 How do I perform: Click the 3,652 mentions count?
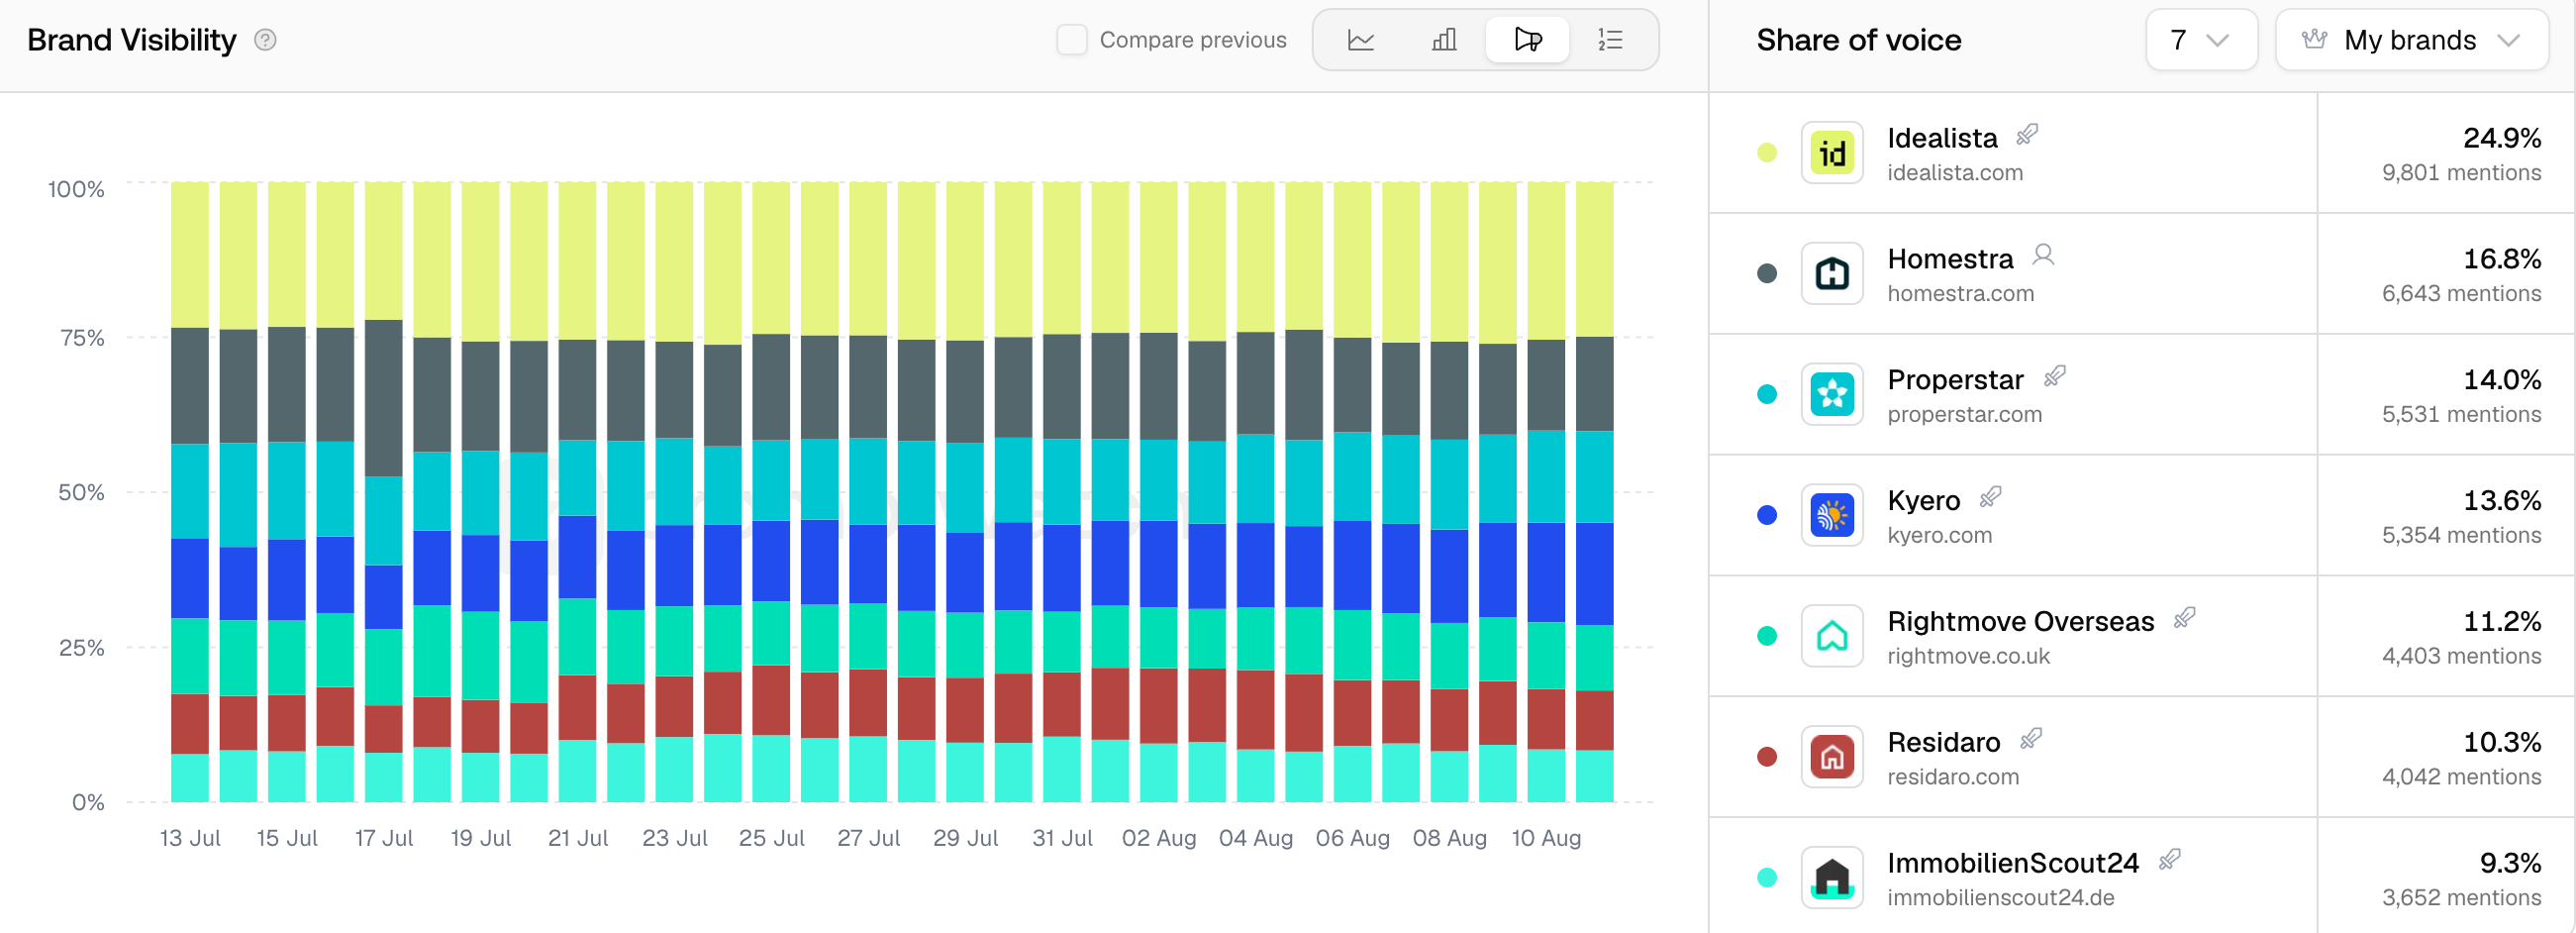(x=2461, y=898)
